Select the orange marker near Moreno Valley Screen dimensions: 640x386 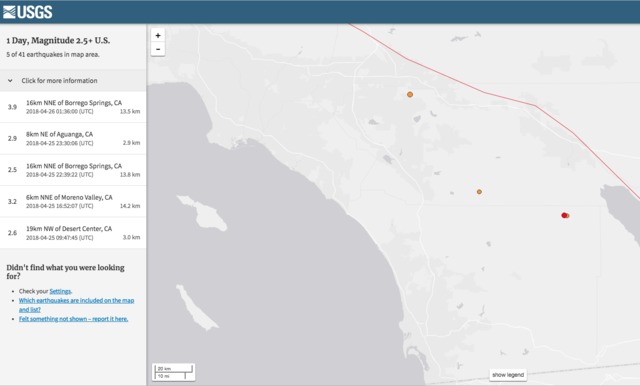(410, 94)
